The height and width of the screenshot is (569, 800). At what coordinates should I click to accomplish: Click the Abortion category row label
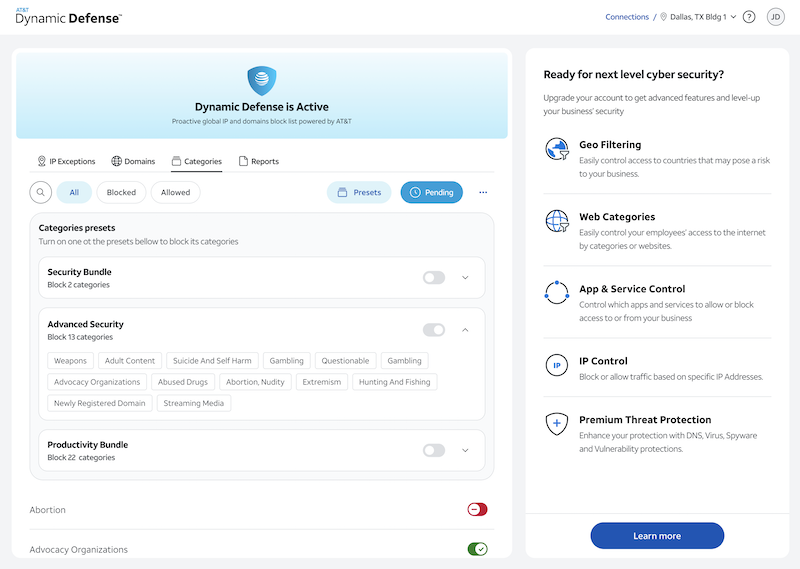point(47,510)
